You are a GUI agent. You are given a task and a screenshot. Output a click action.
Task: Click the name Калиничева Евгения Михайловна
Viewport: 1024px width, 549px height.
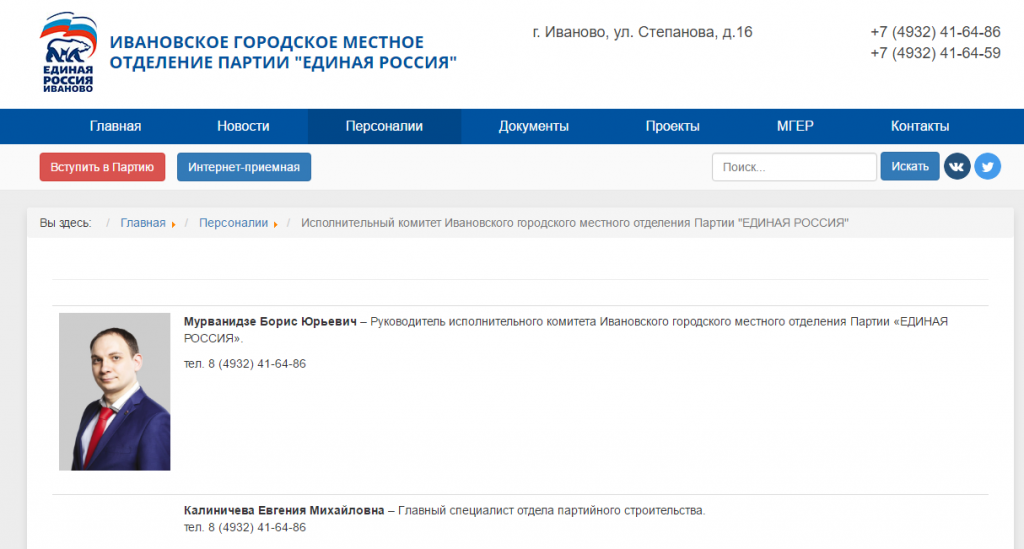(283, 510)
